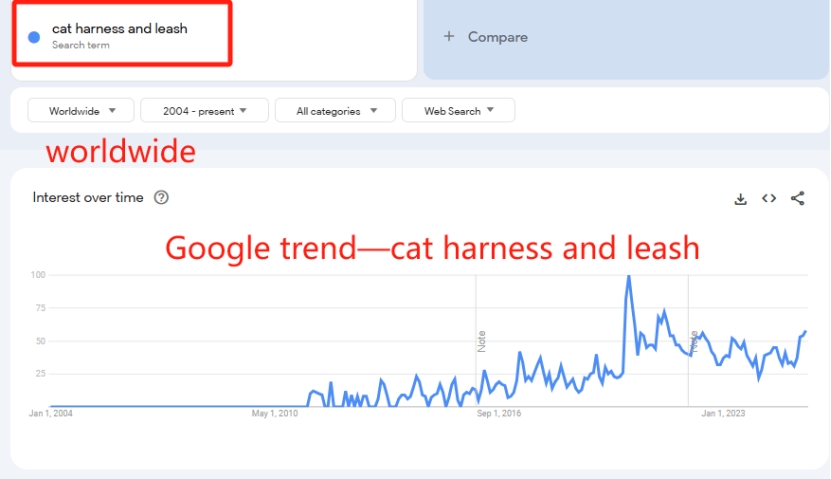Click the Note marker near Sep 2016
This screenshot has width=831, height=479.
coord(481,342)
